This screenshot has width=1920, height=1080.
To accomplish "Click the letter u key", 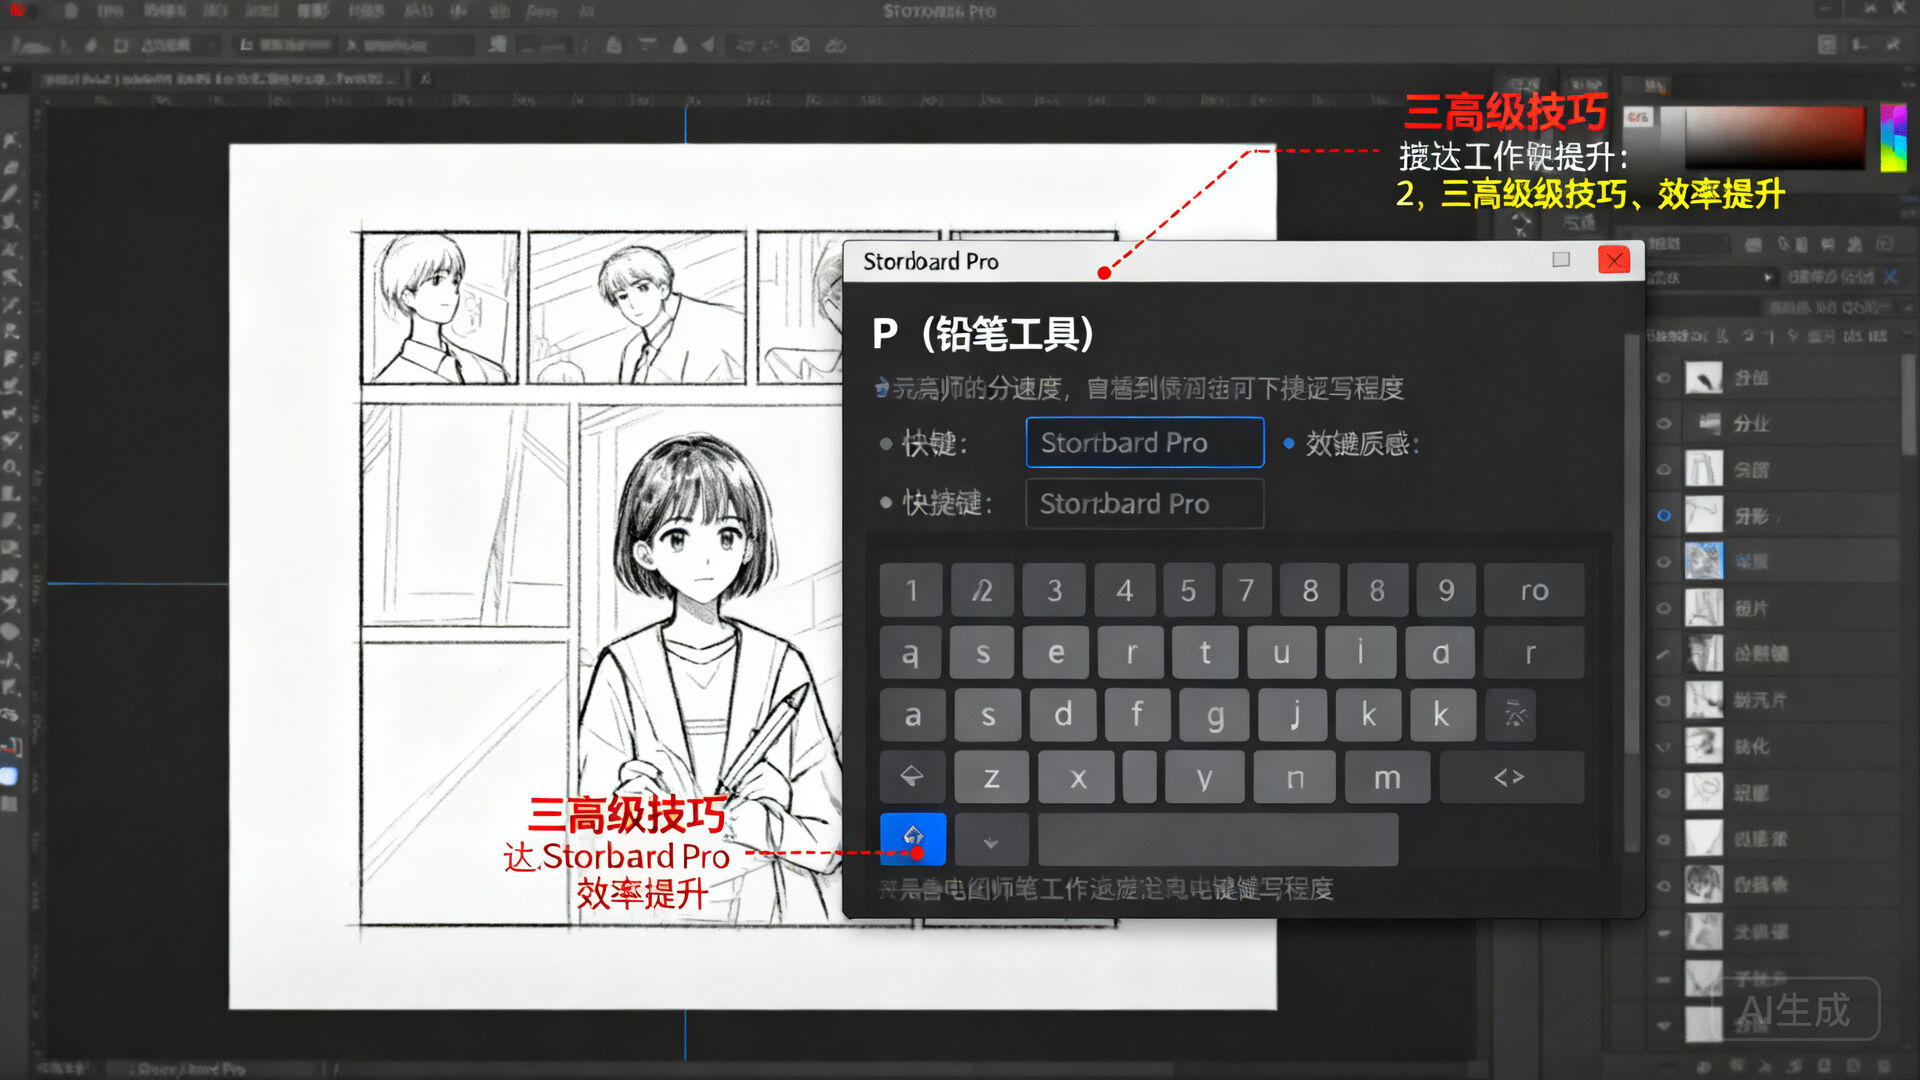I will pyautogui.click(x=1281, y=653).
